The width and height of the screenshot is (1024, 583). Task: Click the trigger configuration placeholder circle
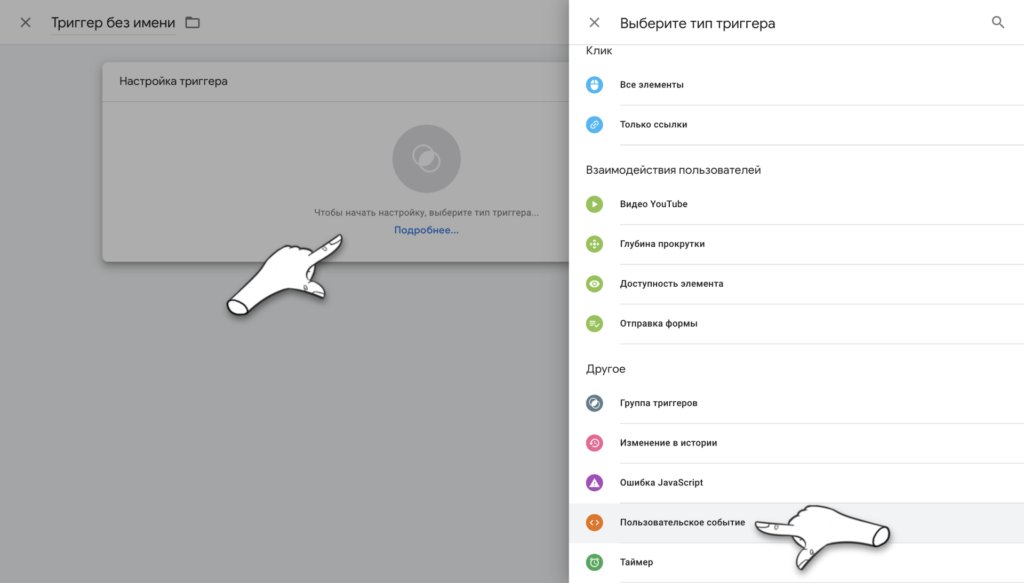[x=426, y=158]
